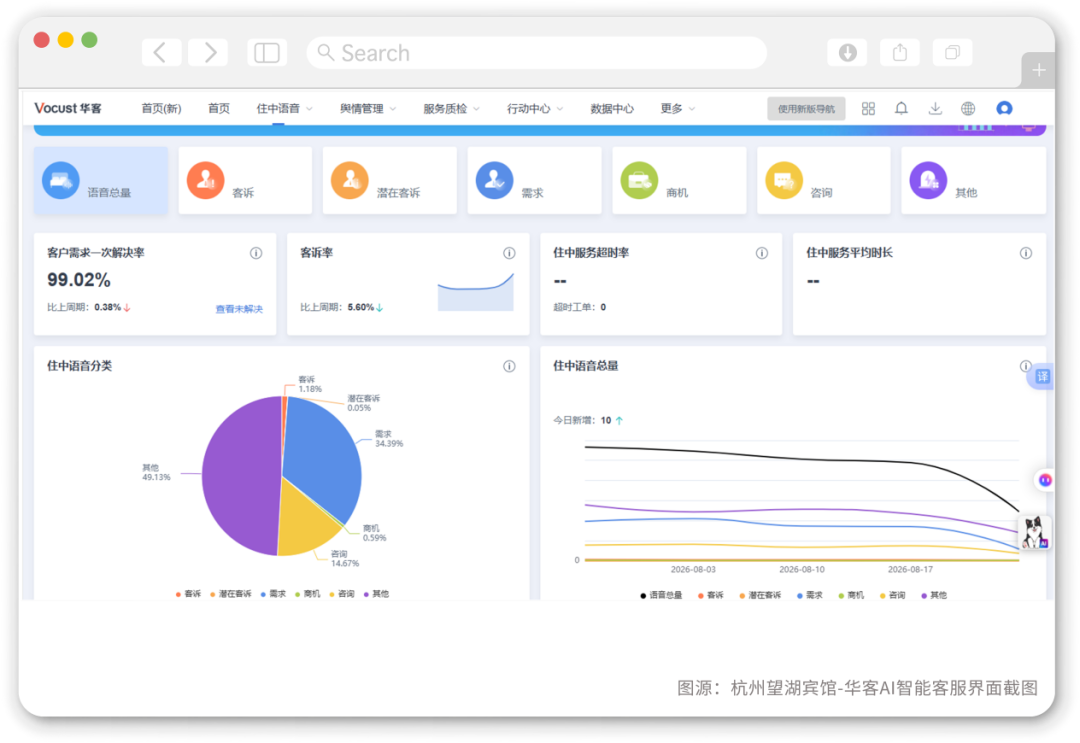Go back in the browser
This screenshot has width=1080, height=743.
(161, 52)
